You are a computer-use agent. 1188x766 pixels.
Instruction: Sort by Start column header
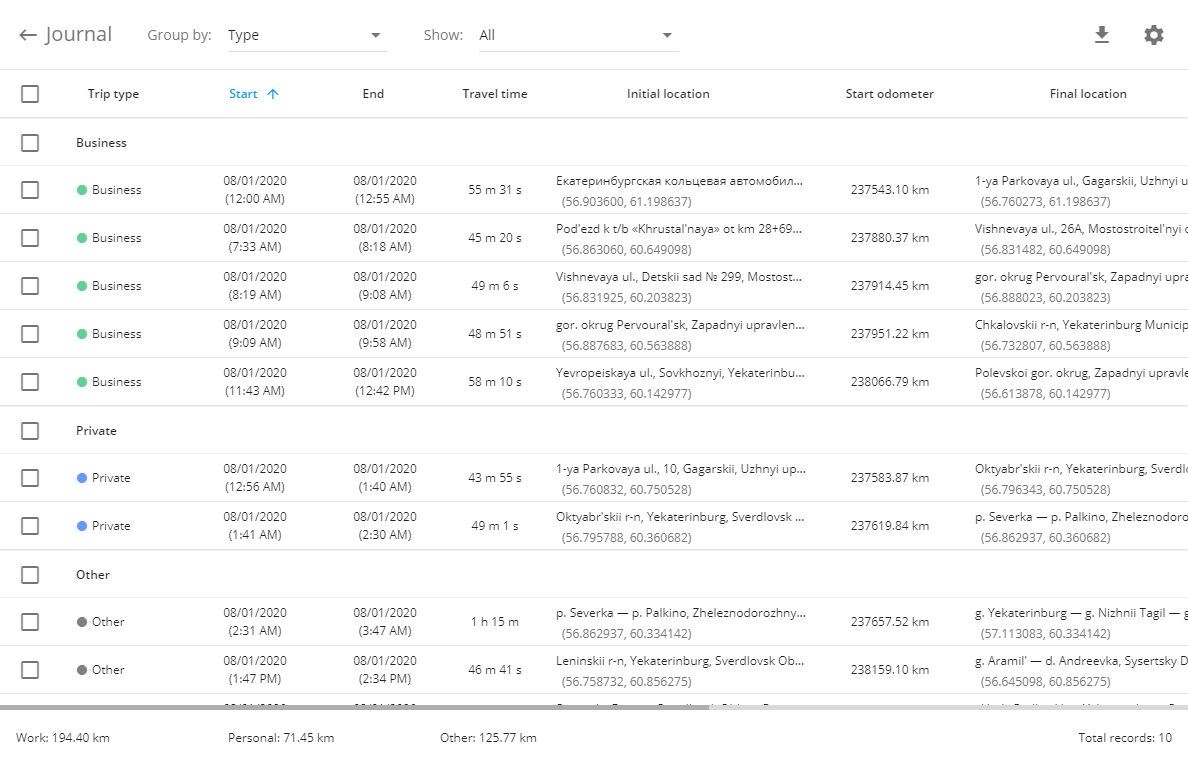(x=243, y=94)
